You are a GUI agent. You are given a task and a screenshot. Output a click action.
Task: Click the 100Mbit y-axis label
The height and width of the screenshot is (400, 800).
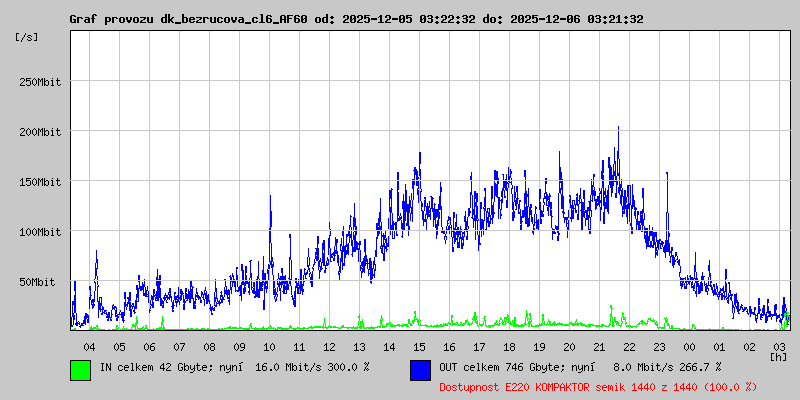(40, 232)
